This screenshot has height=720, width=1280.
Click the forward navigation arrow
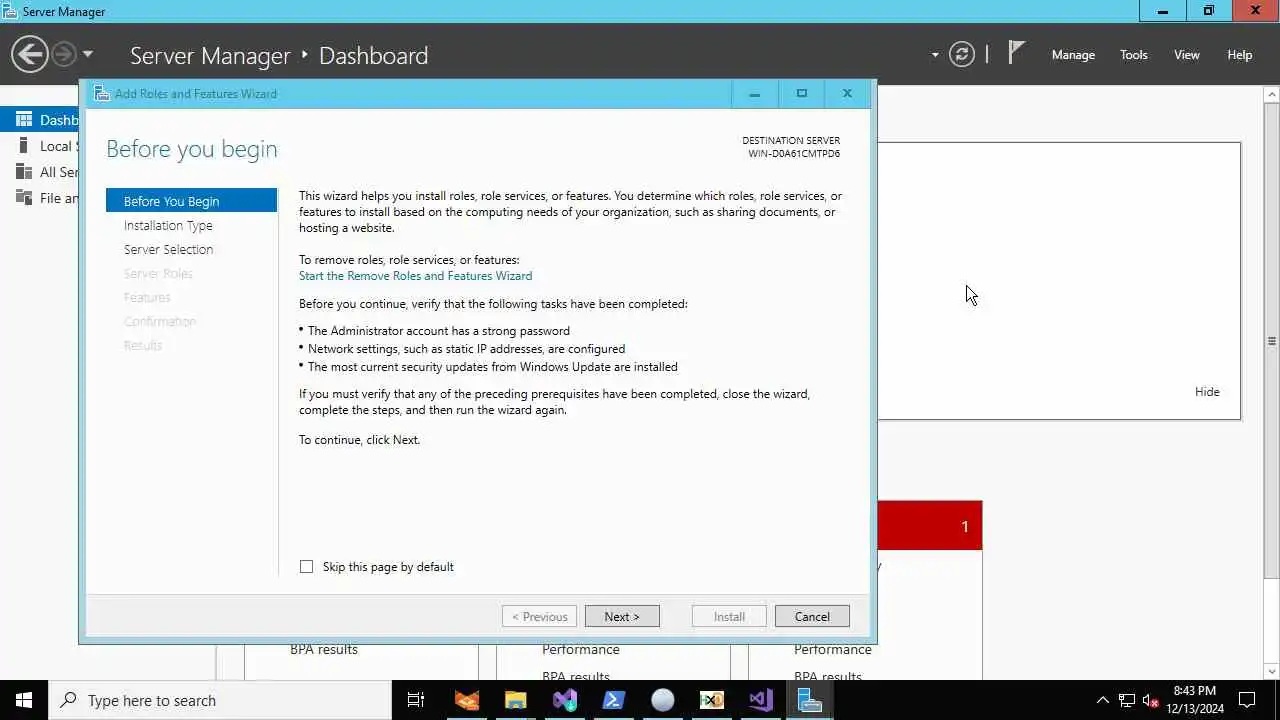64,54
